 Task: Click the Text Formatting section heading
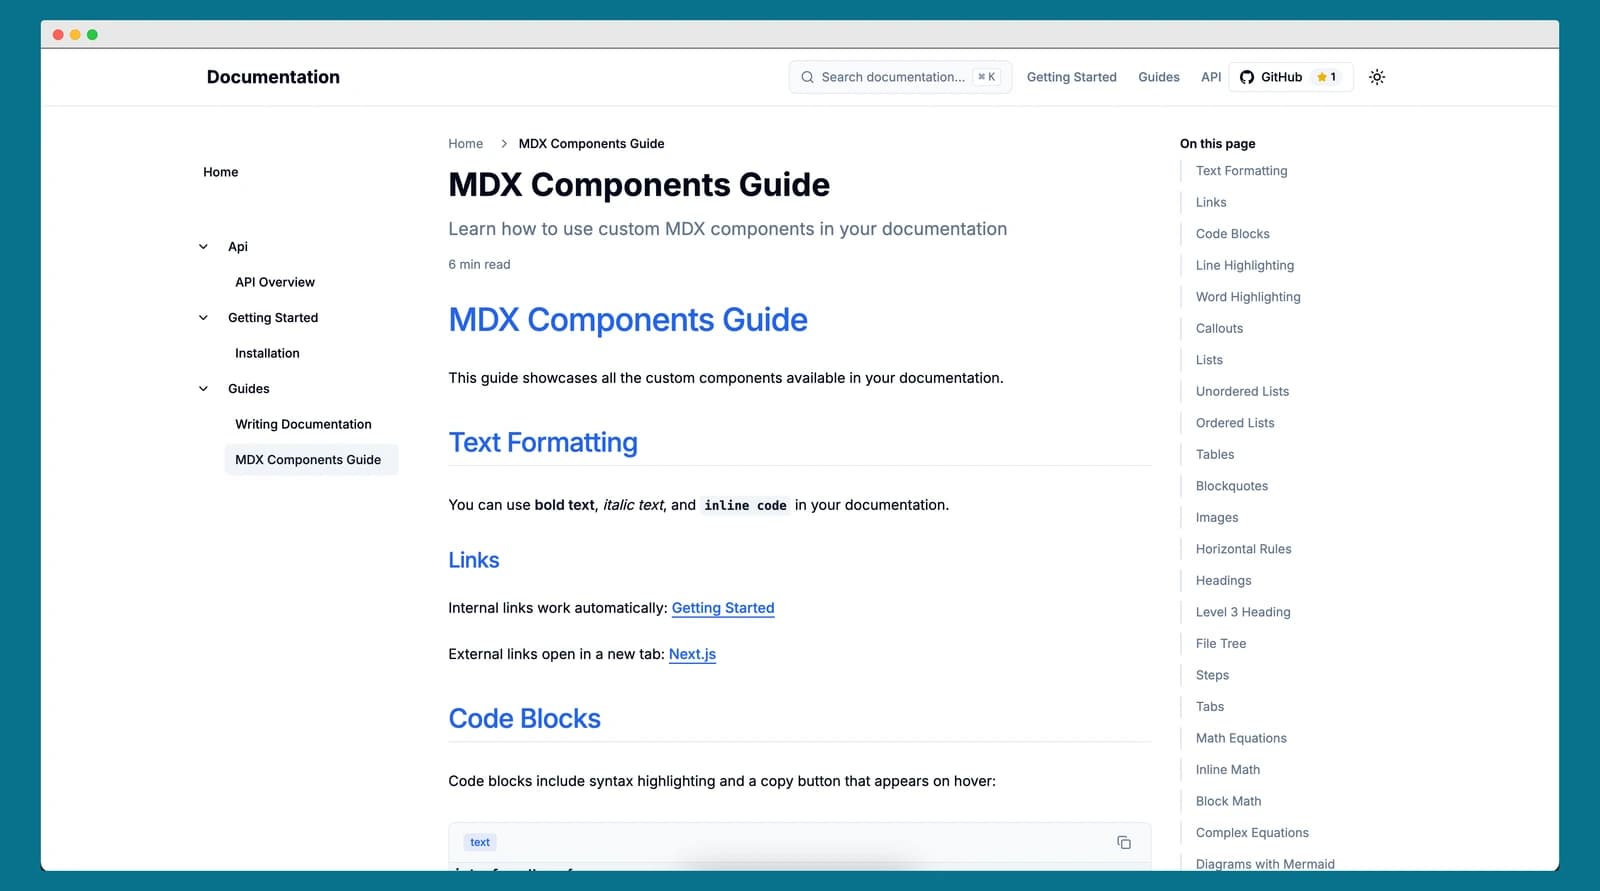pyautogui.click(x=543, y=442)
